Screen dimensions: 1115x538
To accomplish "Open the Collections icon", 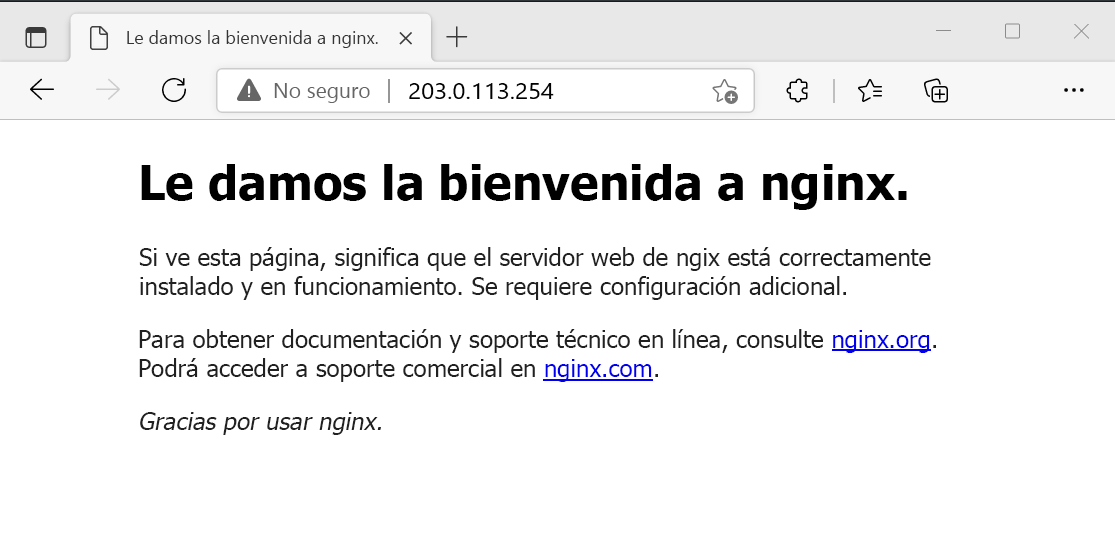I will click(936, 90).
